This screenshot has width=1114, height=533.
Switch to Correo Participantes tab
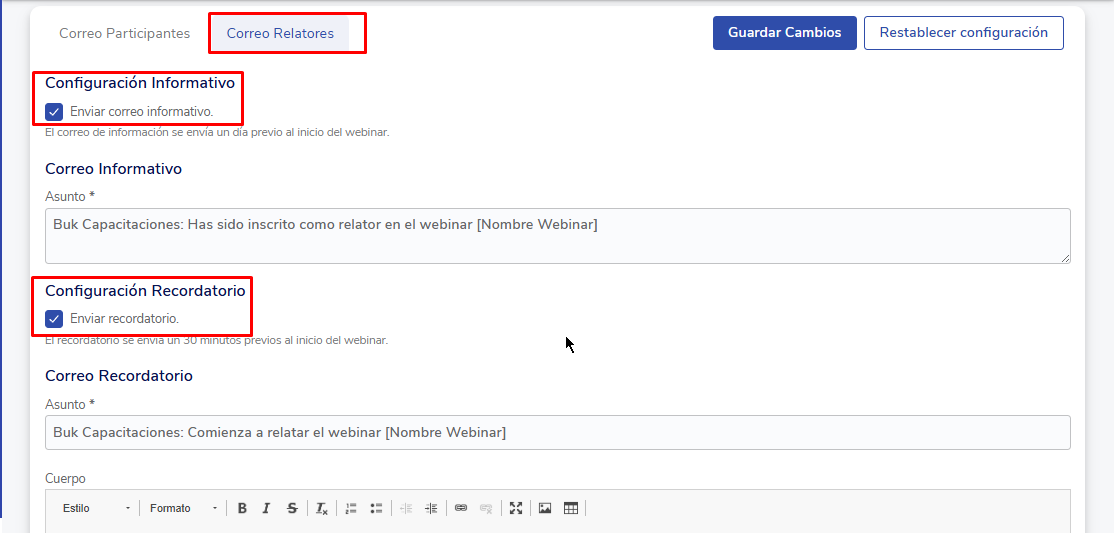[124, 33]
